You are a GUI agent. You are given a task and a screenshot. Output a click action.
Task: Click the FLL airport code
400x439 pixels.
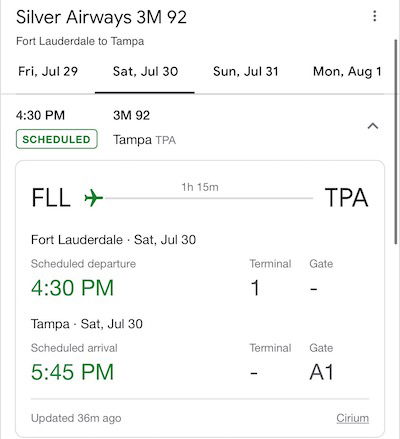(x=51, y=198)
